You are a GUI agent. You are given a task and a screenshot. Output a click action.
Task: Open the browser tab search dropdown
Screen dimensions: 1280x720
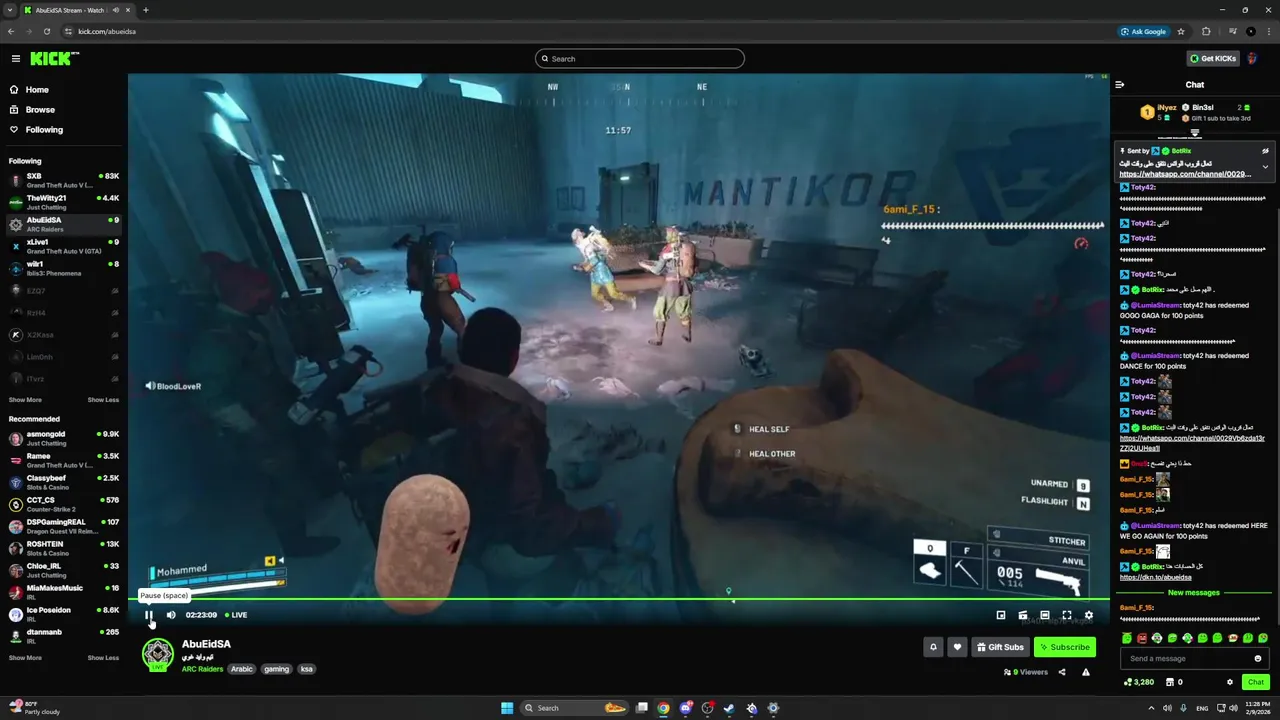click(10, 10)
